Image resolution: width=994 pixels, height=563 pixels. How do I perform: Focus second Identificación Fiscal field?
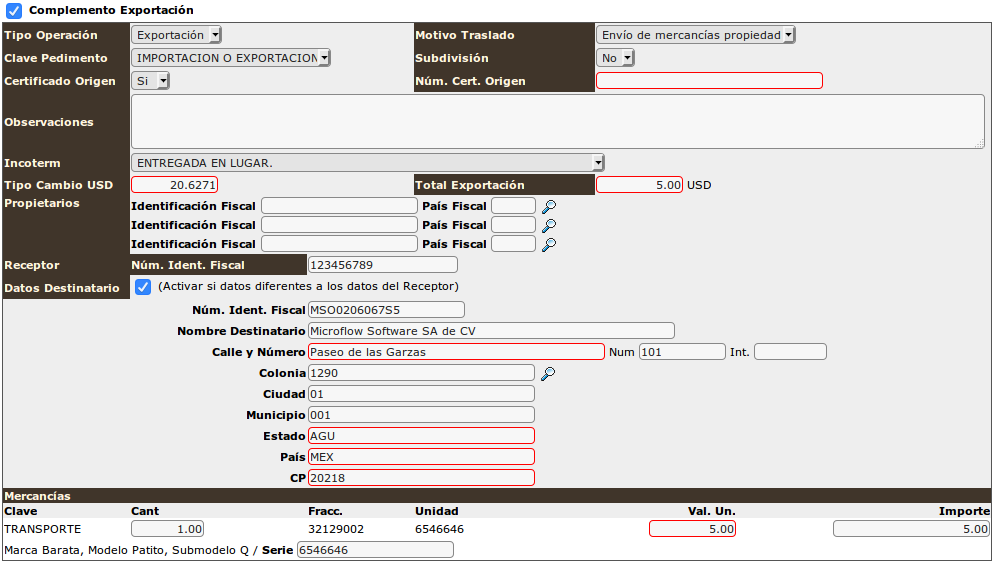(339, 224)
